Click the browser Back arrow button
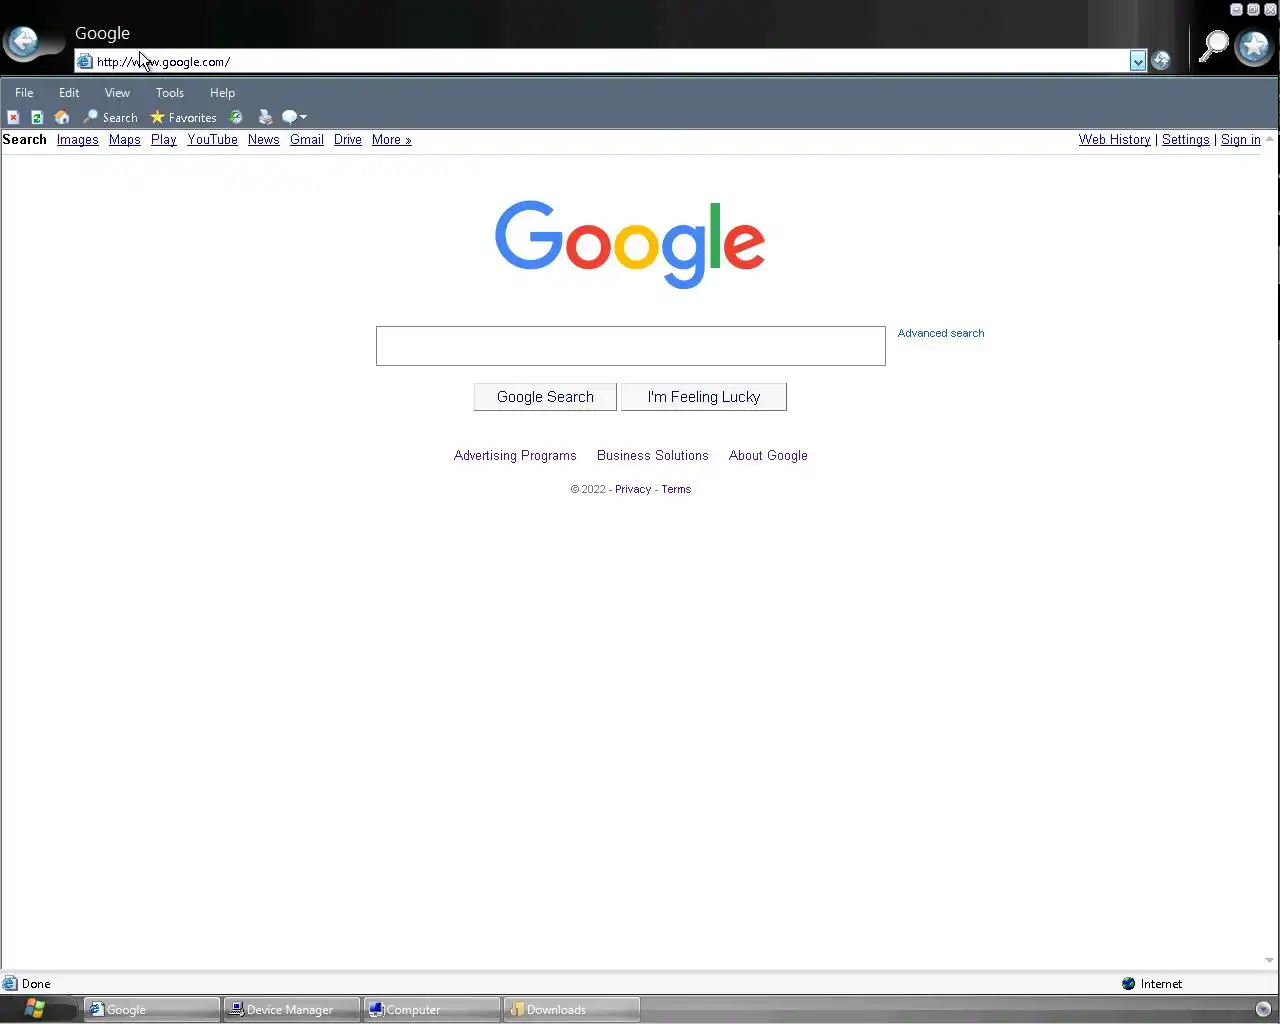 (x=22, y=42)
